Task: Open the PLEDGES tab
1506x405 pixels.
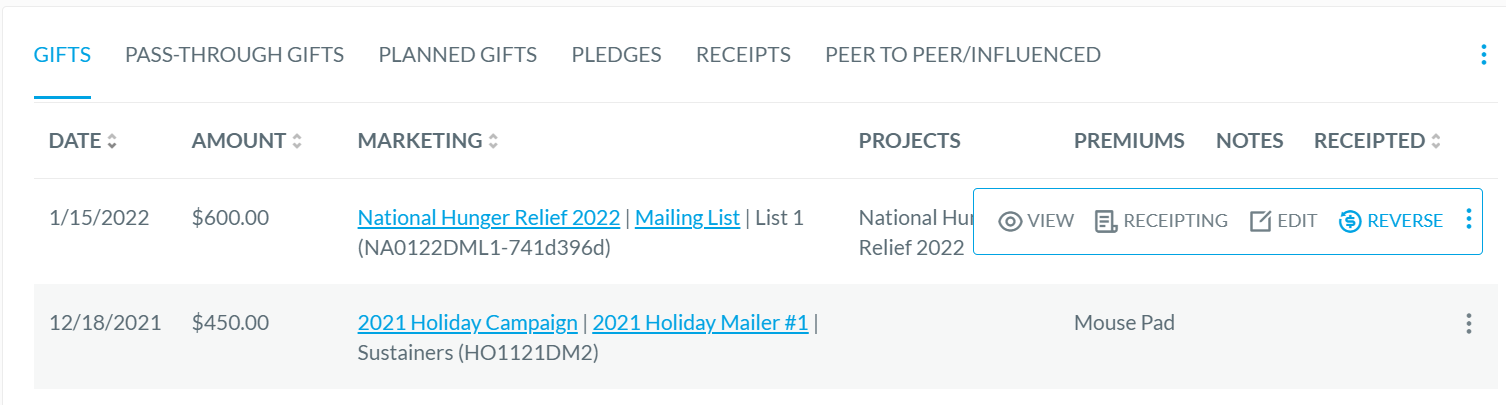Action: pos(616,55)
